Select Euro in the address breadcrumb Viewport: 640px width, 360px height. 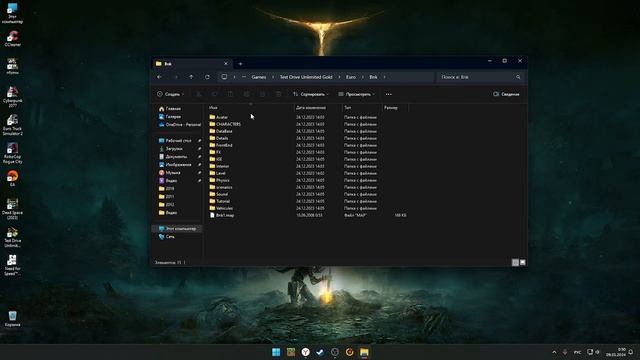pyautogui.click(x=351, y=77)
